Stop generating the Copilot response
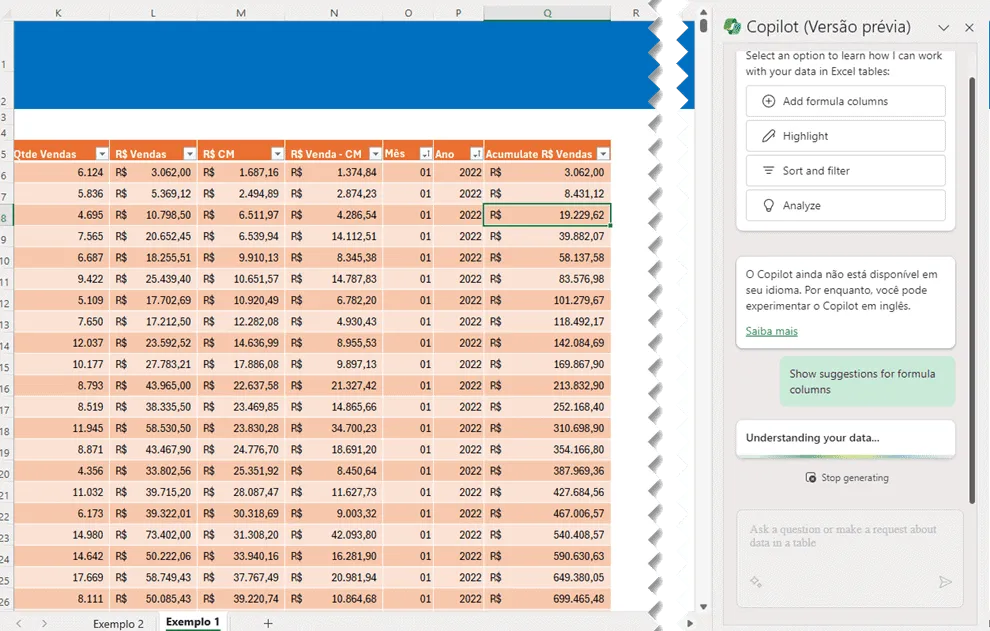The height and width of the screenshot is (631, 990). pos(847,478)
